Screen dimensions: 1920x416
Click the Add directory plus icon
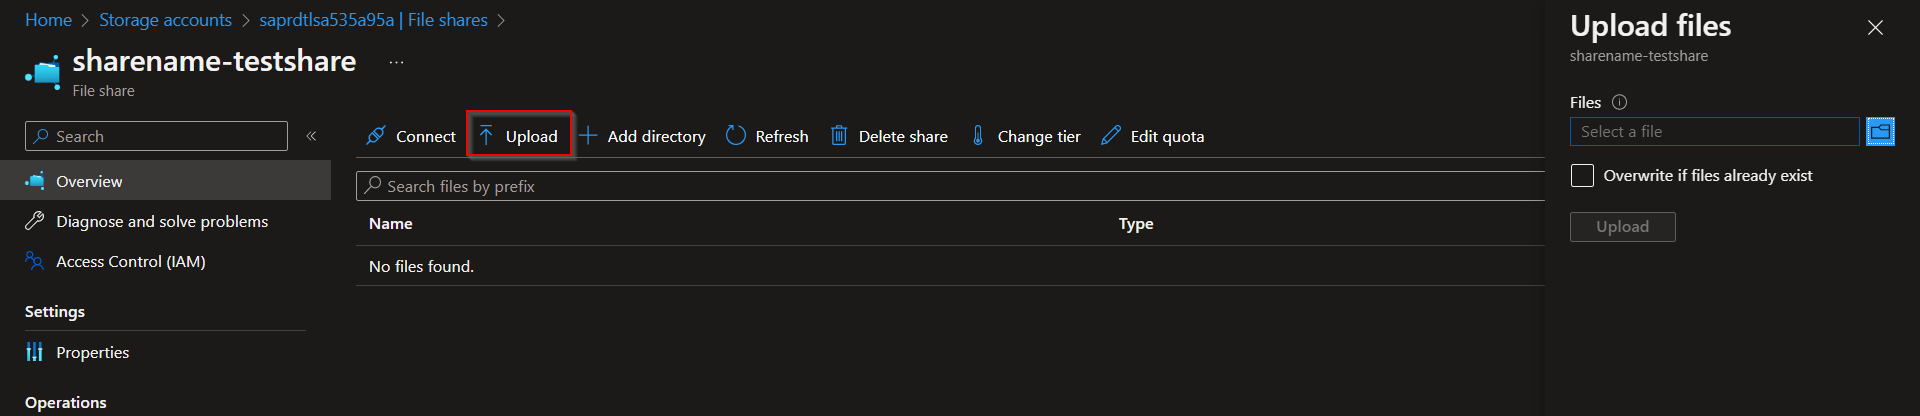[x=588, y=136]
